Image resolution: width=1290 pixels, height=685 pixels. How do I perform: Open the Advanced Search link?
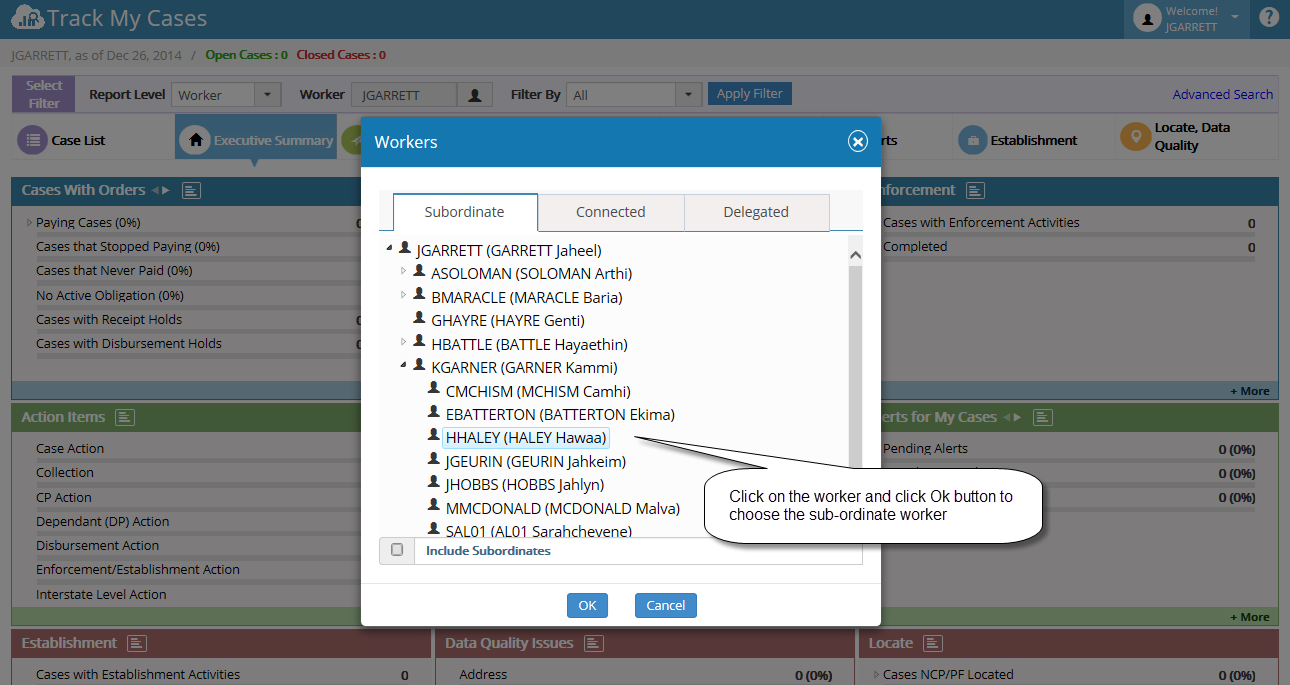[x=1223, y=94]
